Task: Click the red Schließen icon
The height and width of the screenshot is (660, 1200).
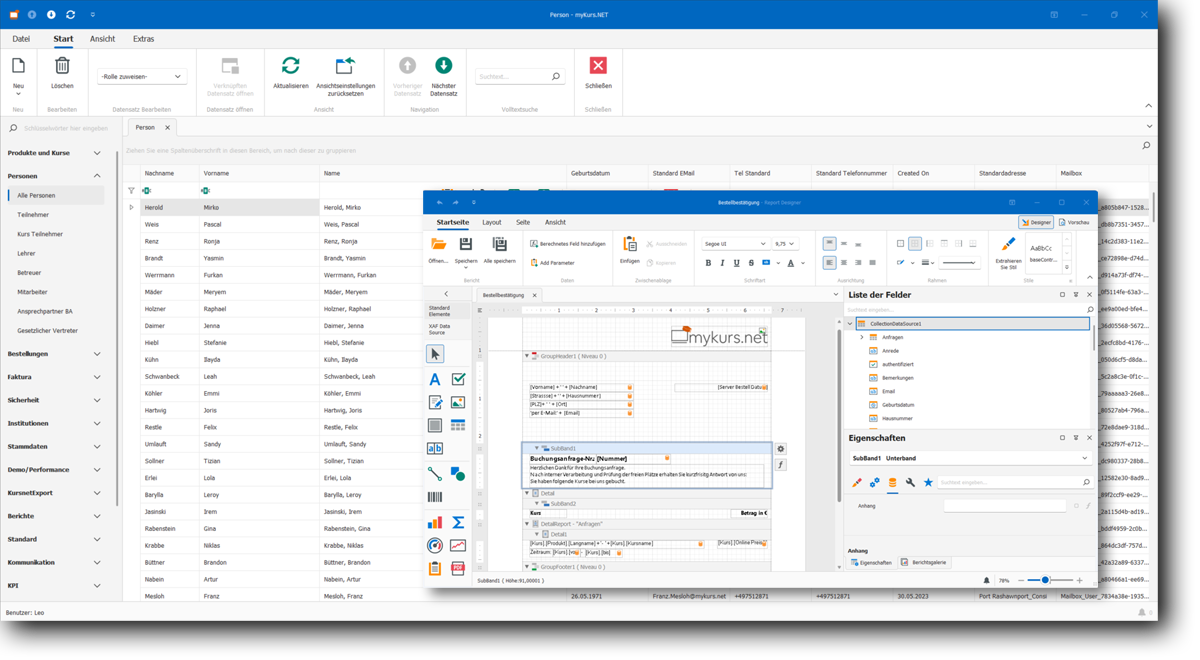Action: tap(598, 66)
